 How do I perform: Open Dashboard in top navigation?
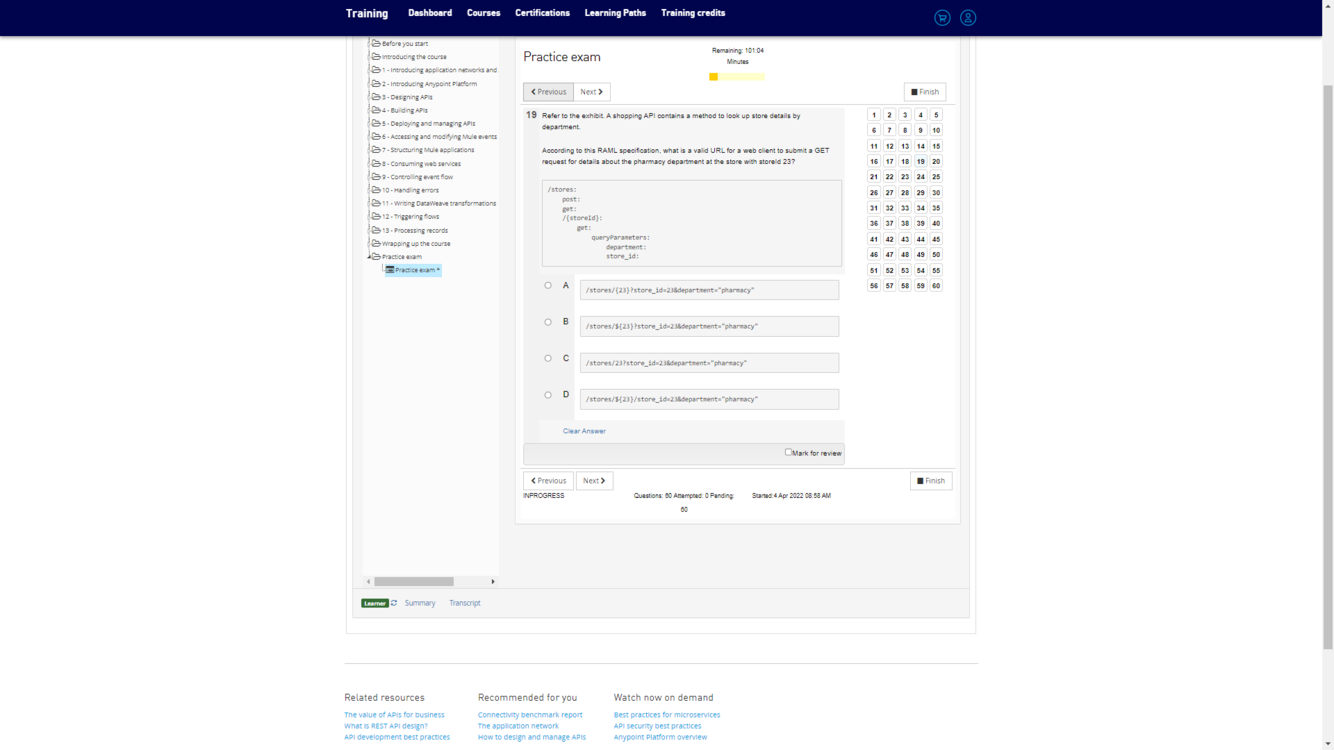point(430,13)
